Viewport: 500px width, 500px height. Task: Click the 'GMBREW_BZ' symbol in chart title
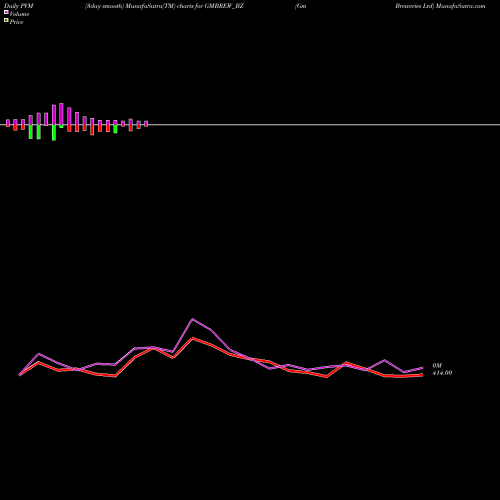click(224, 6)
